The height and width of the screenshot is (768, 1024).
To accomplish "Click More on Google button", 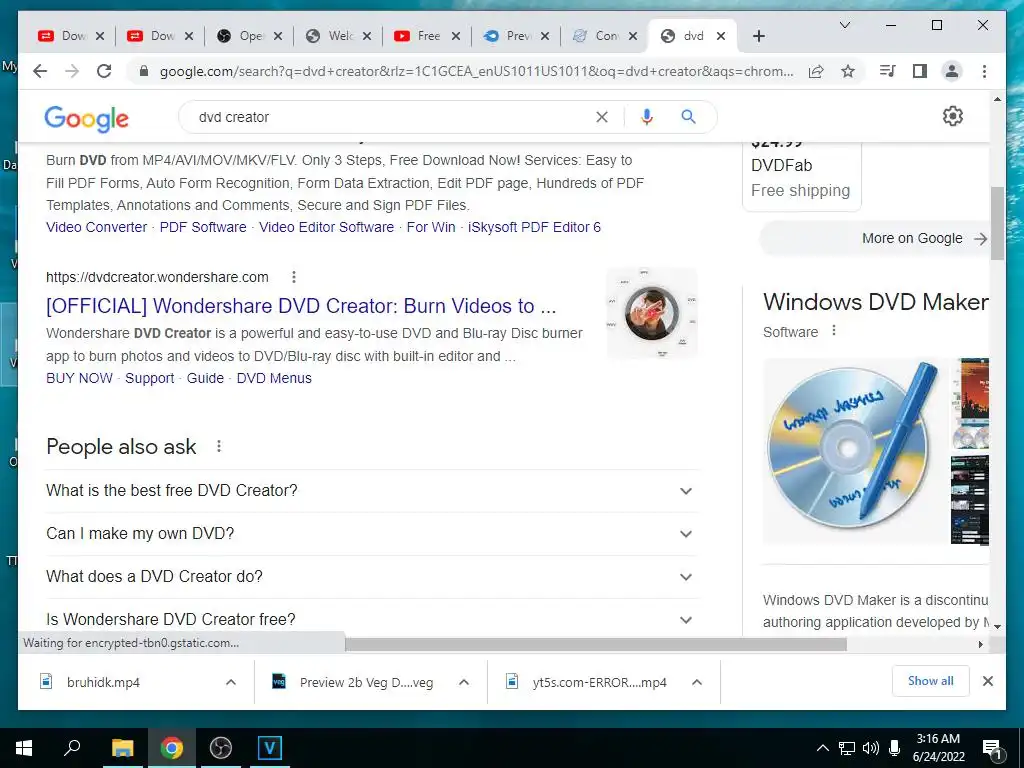I will [875, 238].
